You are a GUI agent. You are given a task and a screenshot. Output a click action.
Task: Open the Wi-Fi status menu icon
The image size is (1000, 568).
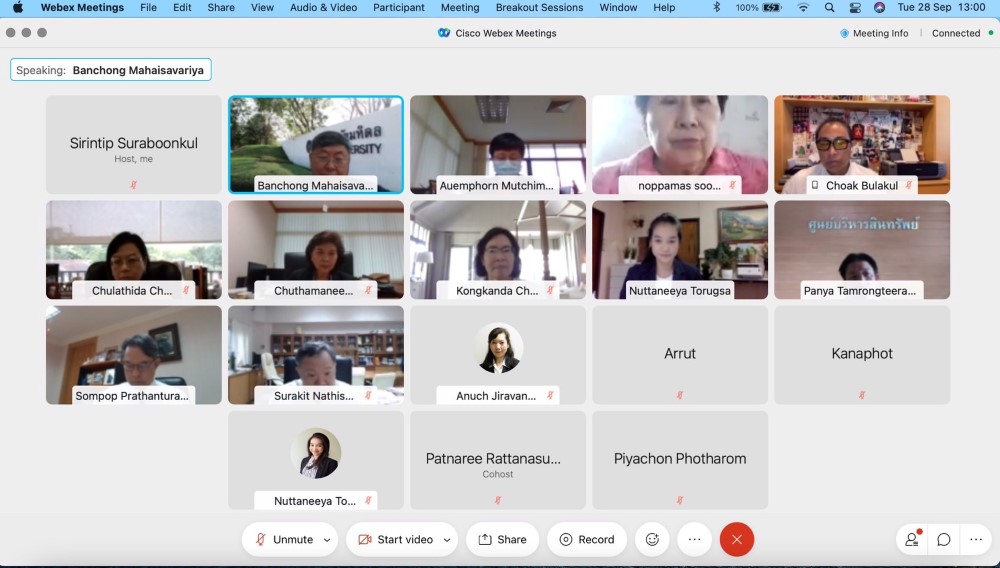(803, 7)
